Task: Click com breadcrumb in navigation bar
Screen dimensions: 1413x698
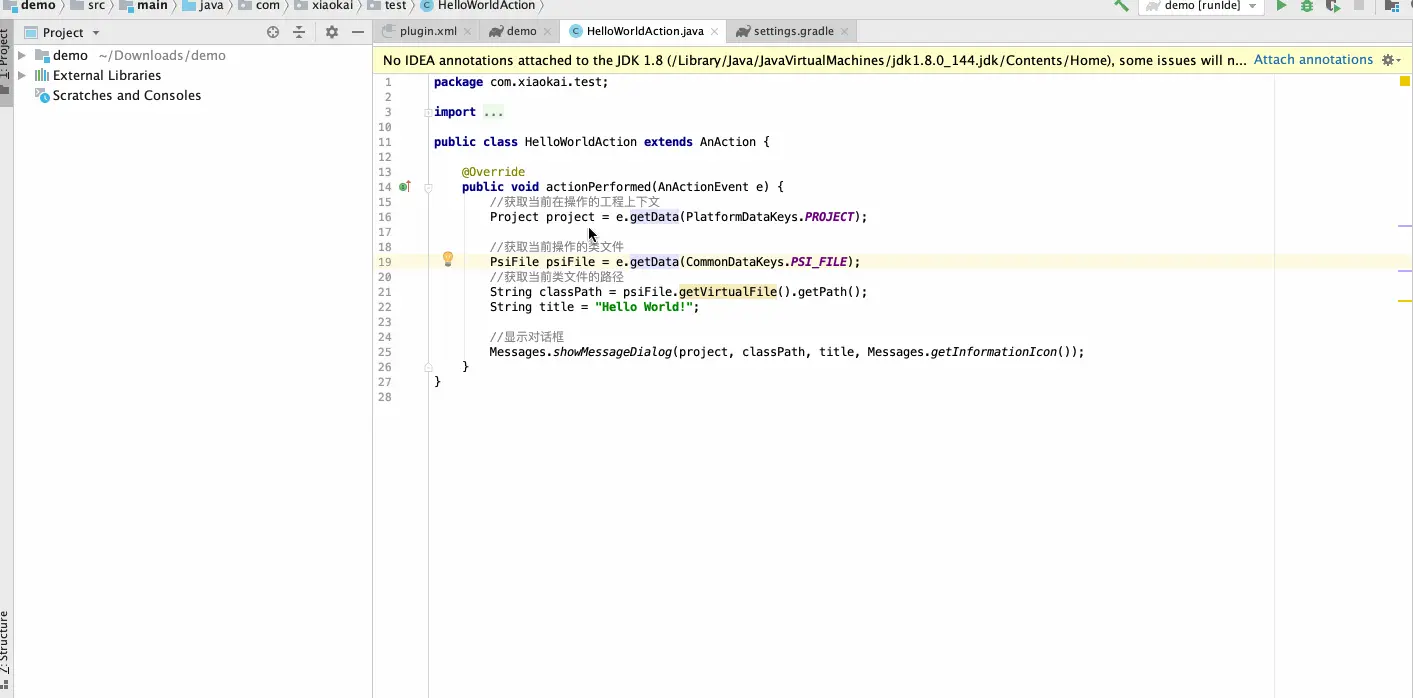Action: (259, 5)
